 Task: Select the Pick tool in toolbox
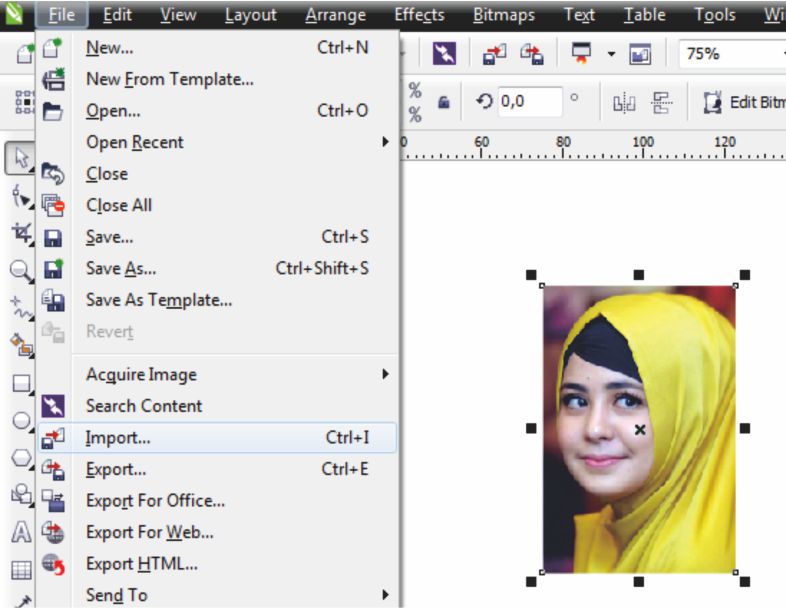pos(21,158)
